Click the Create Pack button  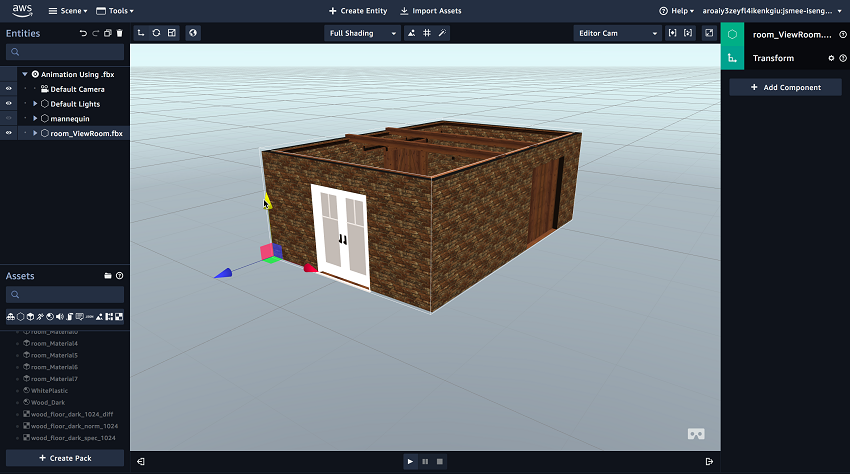(x=65, y=458)
